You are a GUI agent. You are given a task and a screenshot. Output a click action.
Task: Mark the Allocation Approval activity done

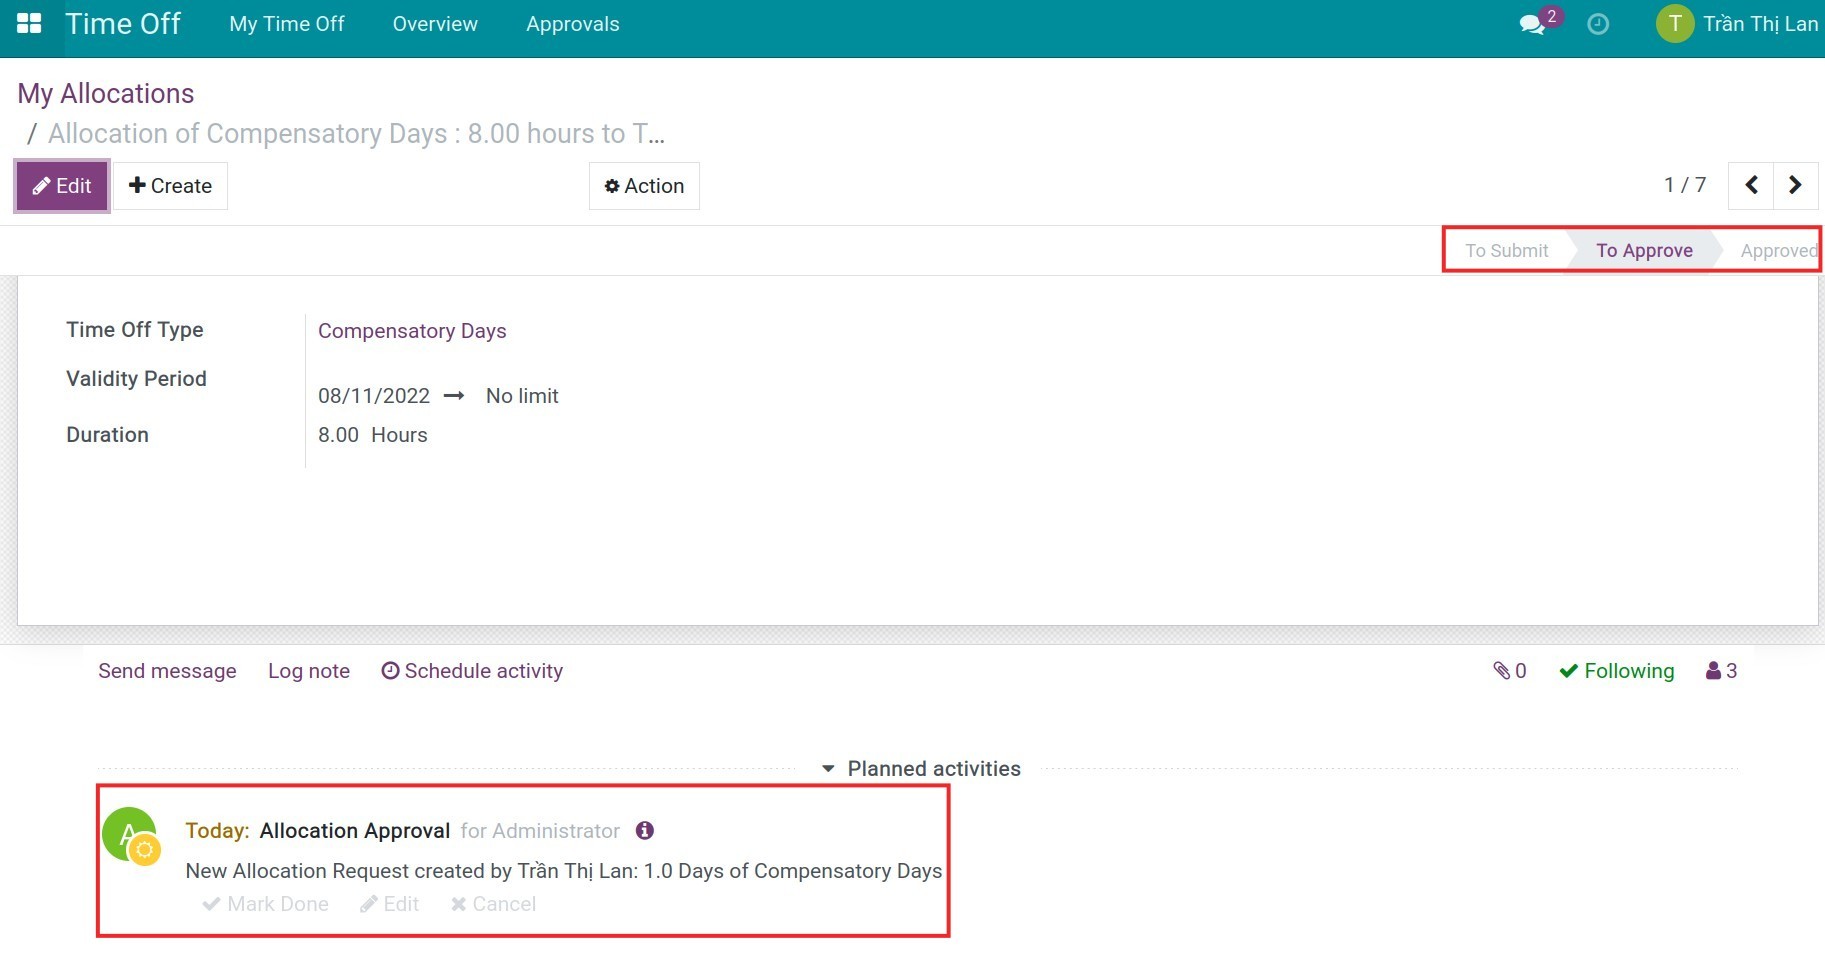coord(265,904)
